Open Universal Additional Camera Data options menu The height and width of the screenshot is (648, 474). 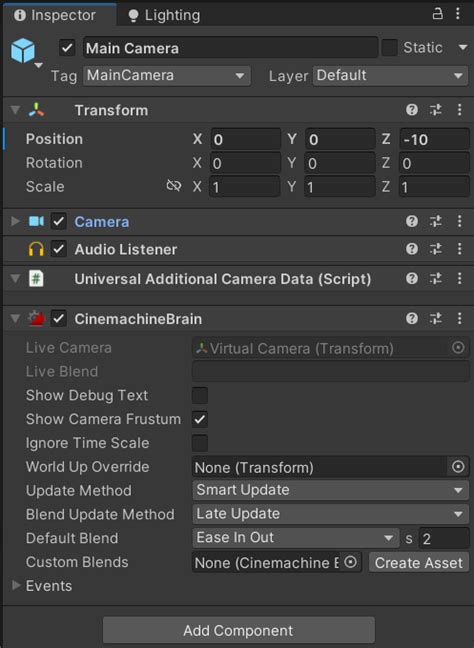(460, 279)
